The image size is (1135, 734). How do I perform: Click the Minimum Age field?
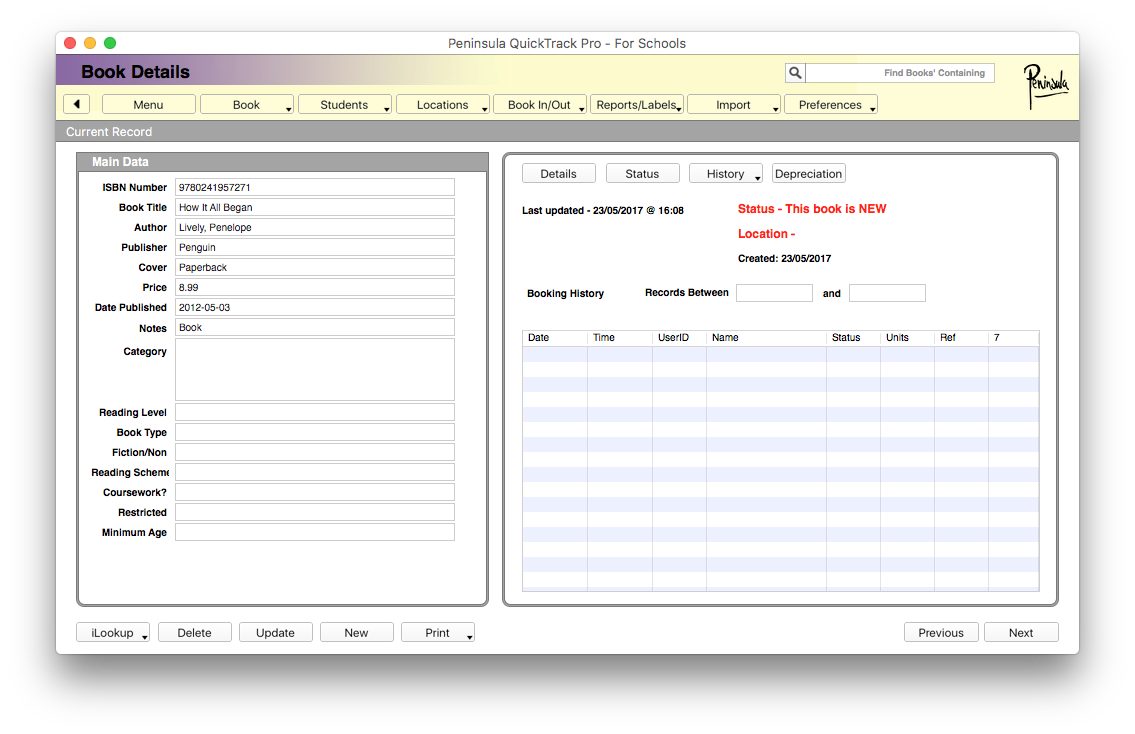click(315, 533)
